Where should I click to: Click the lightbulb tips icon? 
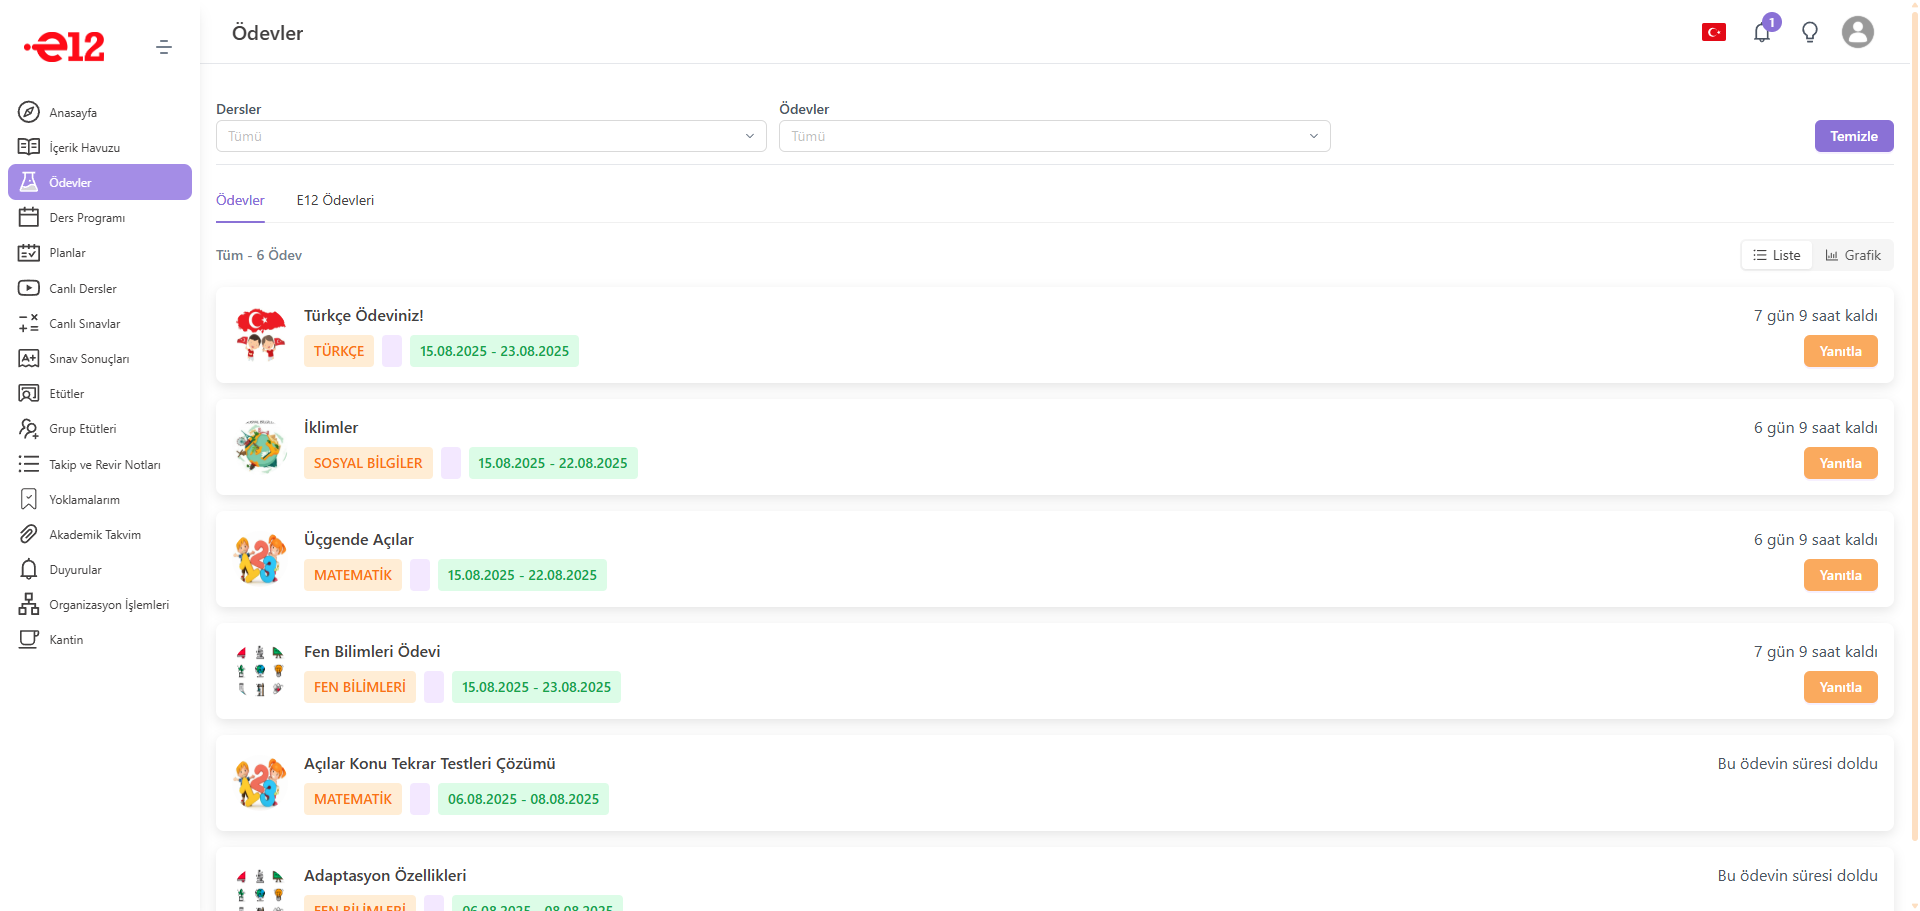(x=1810, y=32)
